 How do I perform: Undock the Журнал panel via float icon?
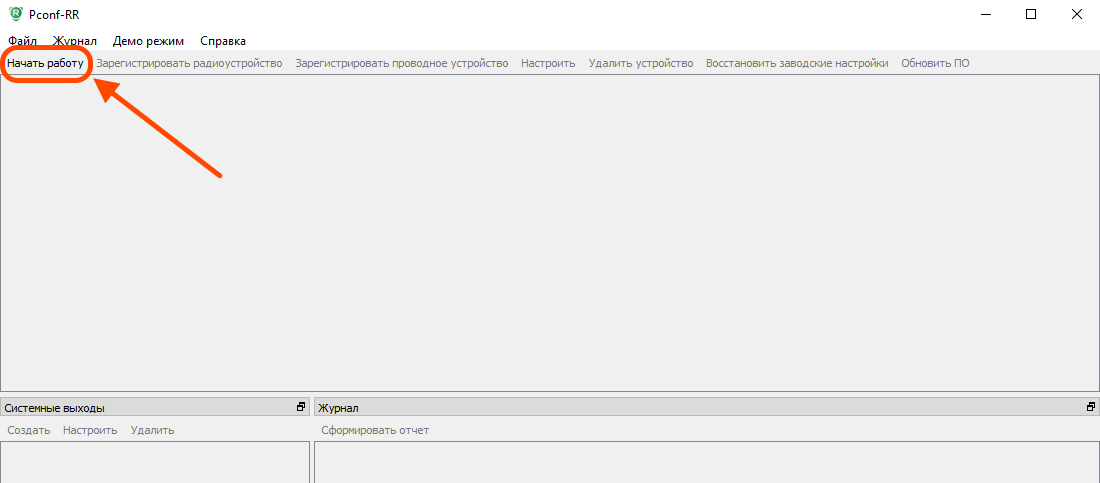[x=1091, y=407]
